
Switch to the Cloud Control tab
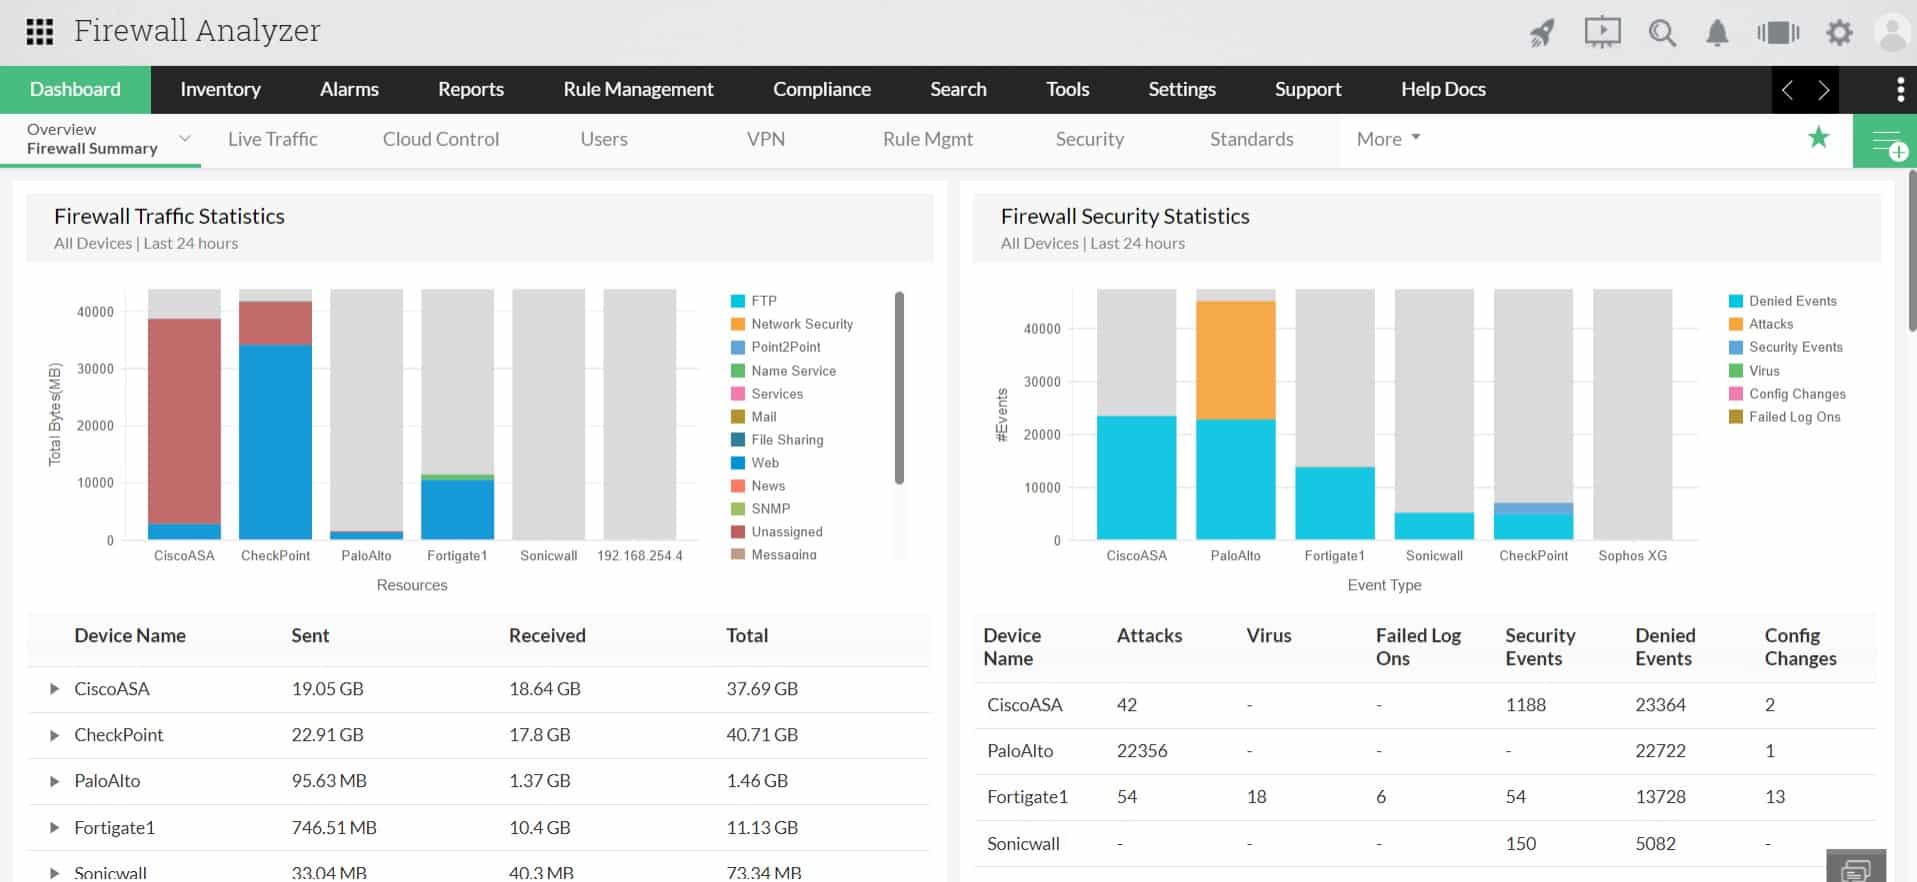(x=441, y=139)
